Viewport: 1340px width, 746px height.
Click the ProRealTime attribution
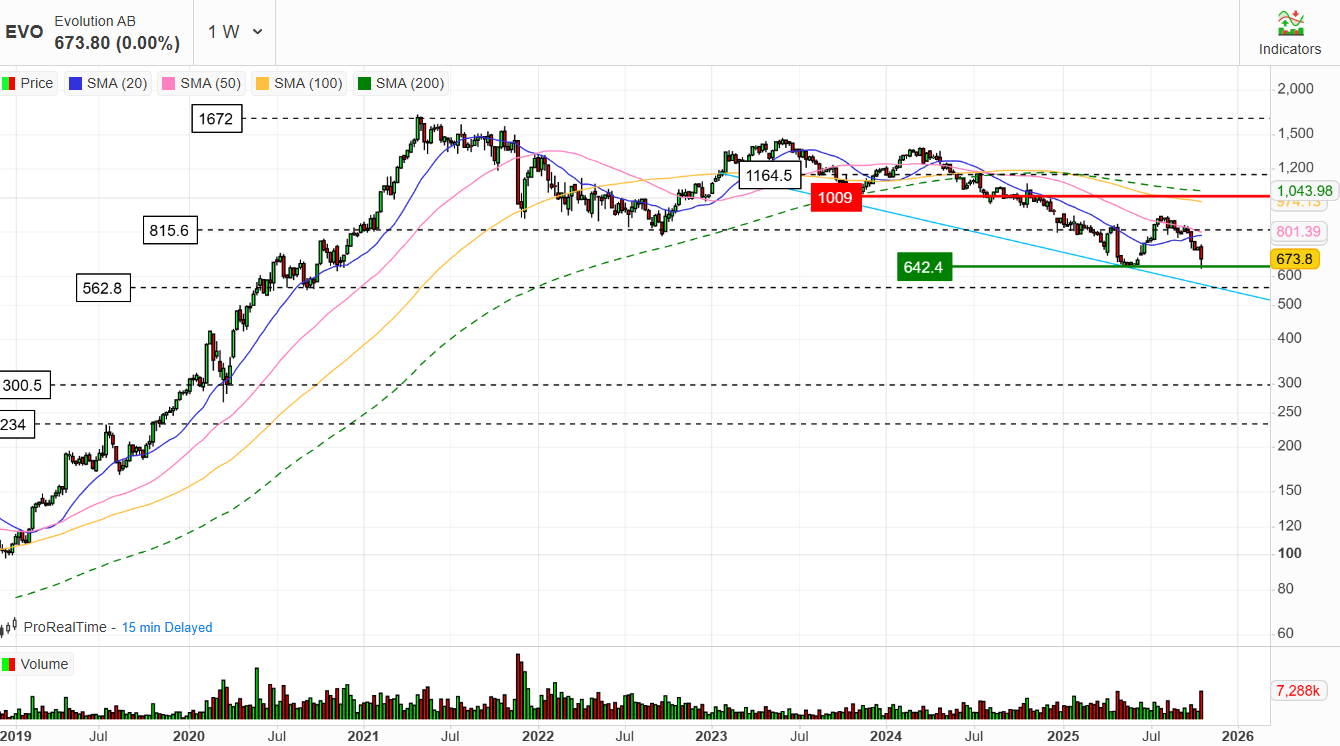(65, 627)
